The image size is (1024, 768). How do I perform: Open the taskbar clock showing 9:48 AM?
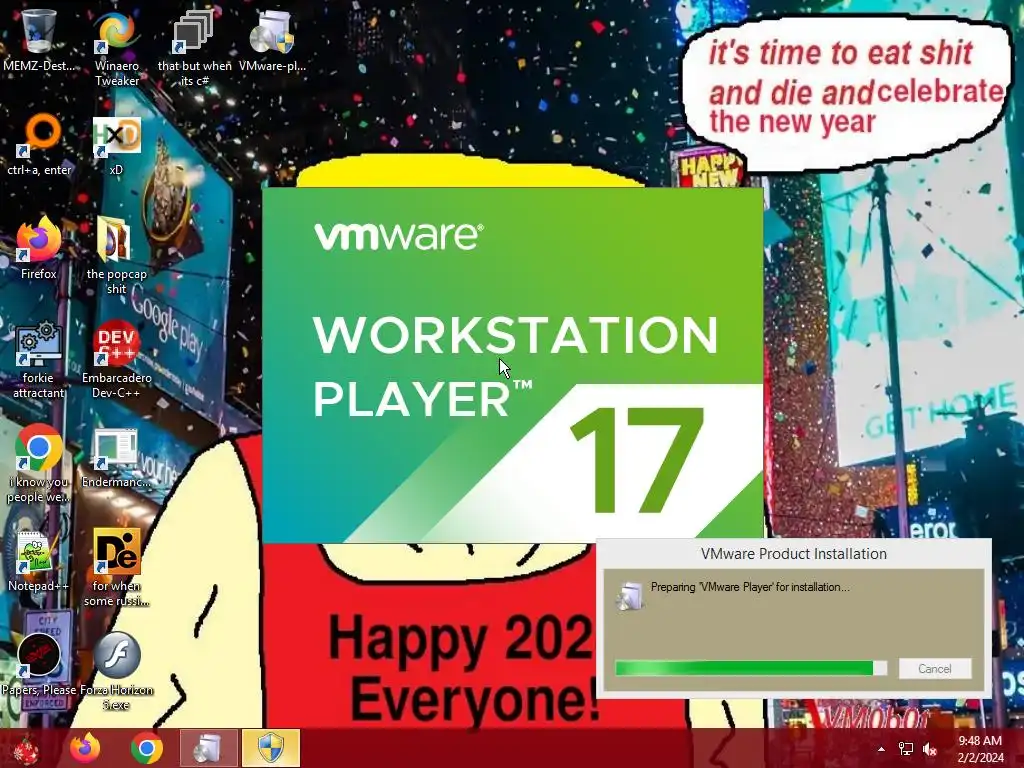pyautogui.click(x=980, y=749)
